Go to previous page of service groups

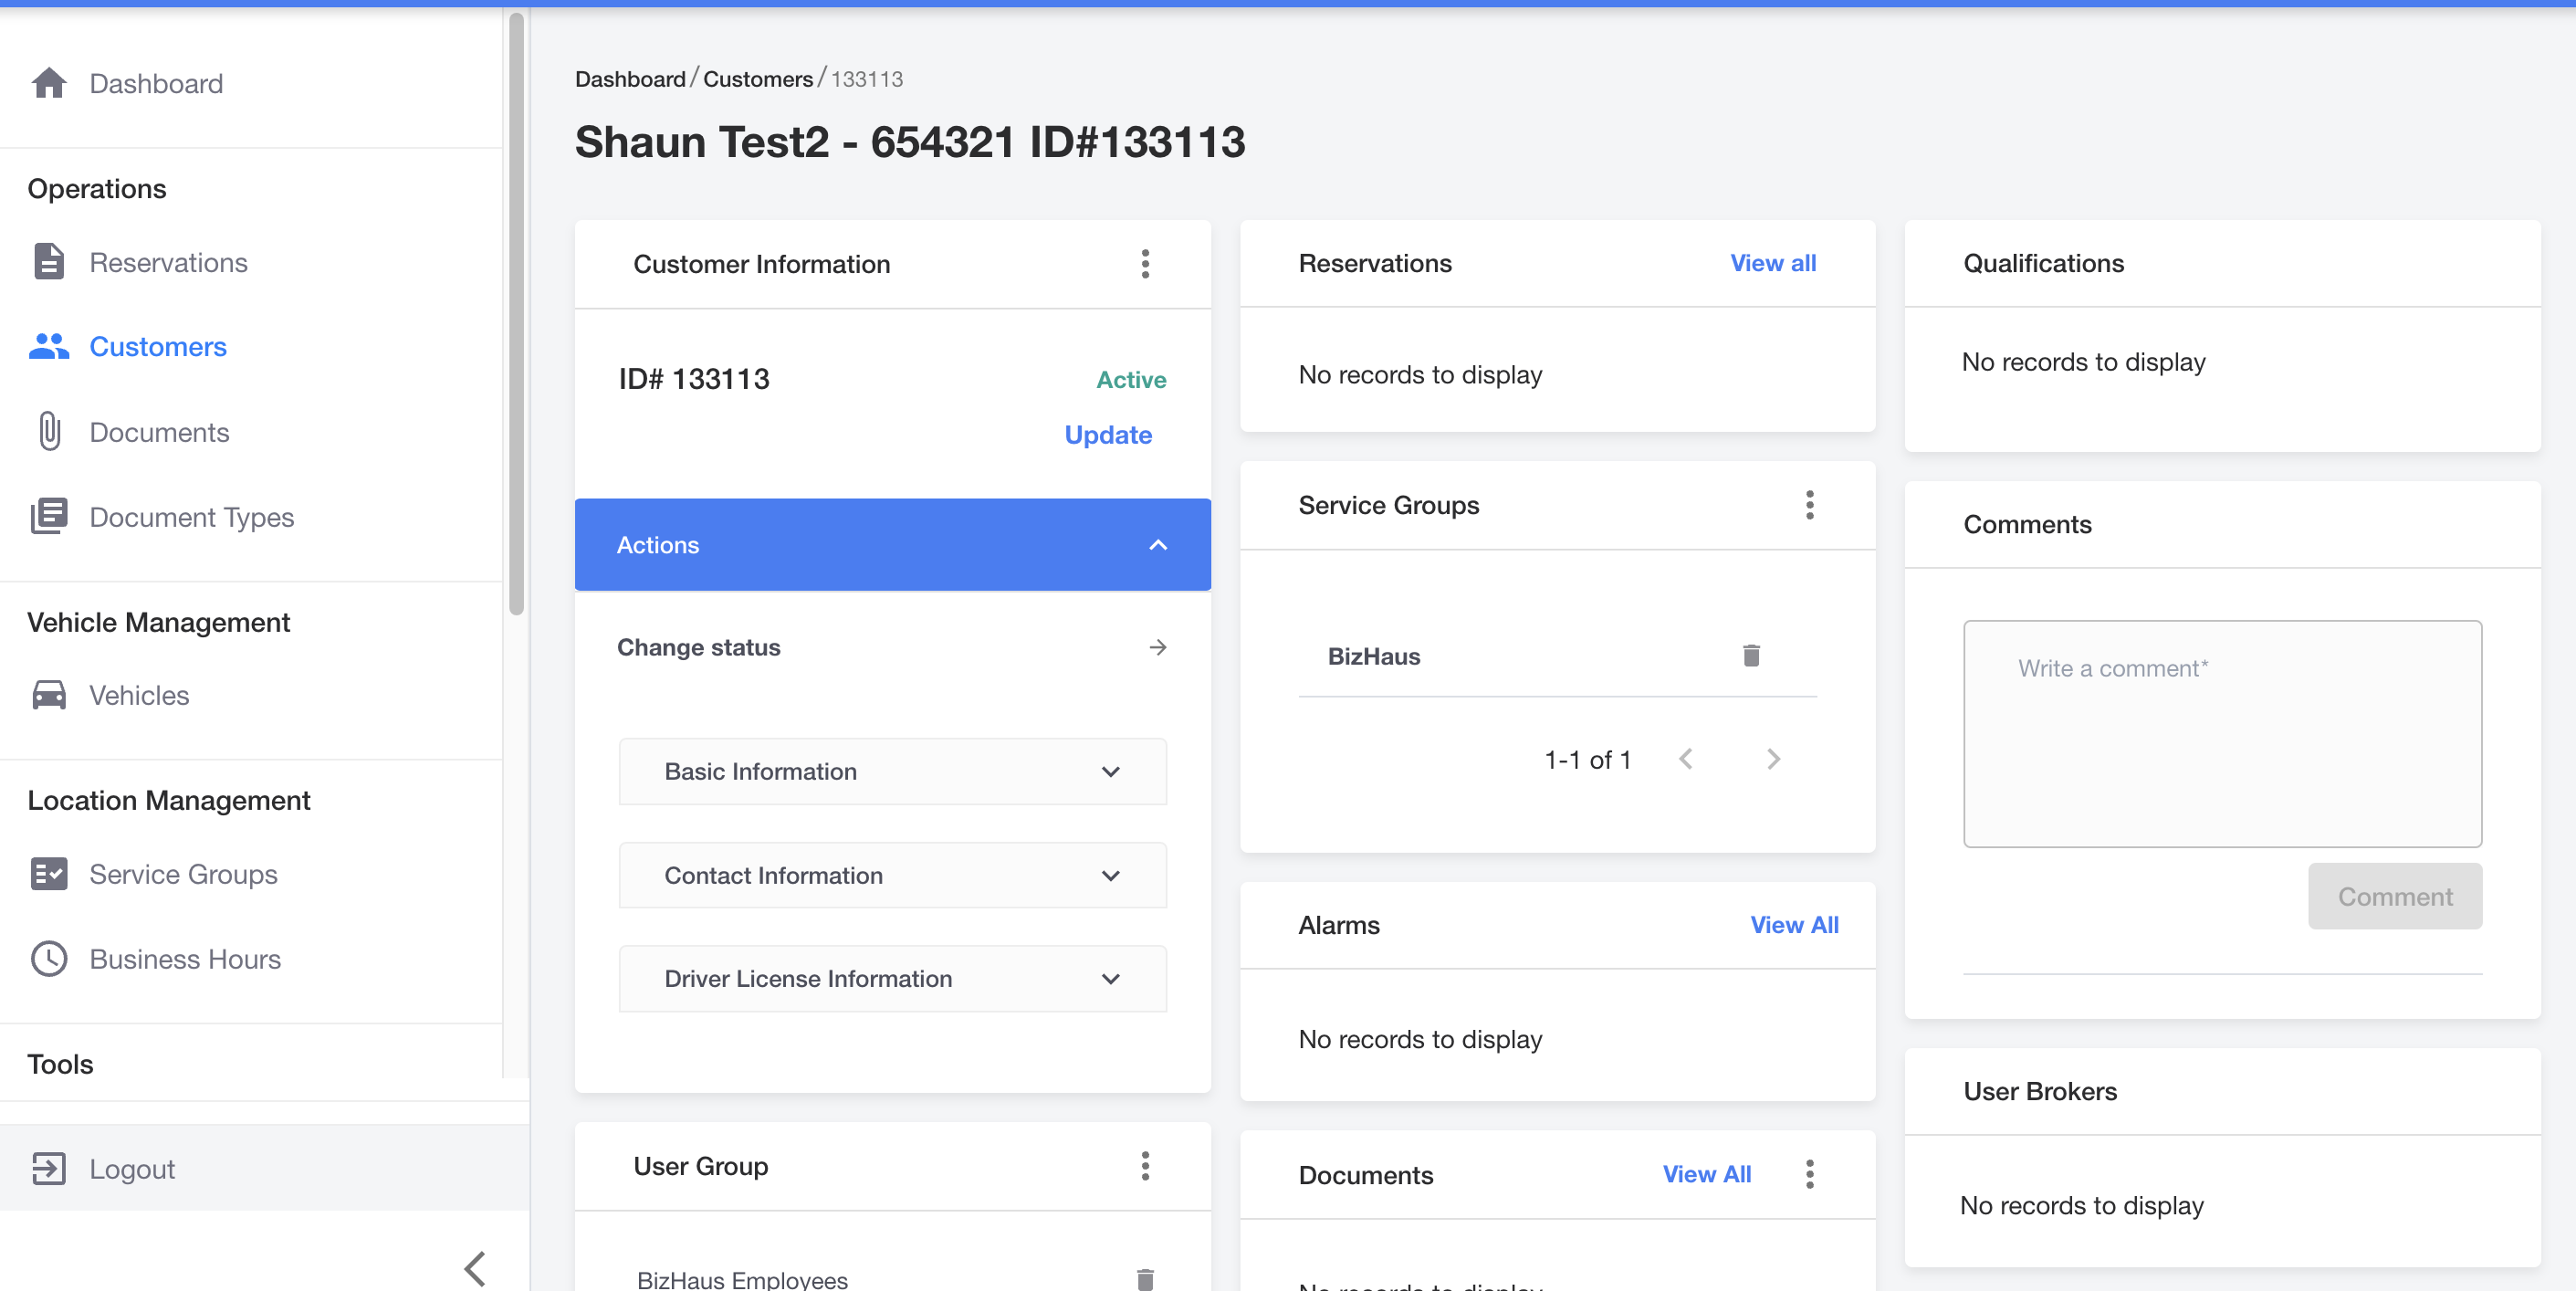tap(1686, 759)
